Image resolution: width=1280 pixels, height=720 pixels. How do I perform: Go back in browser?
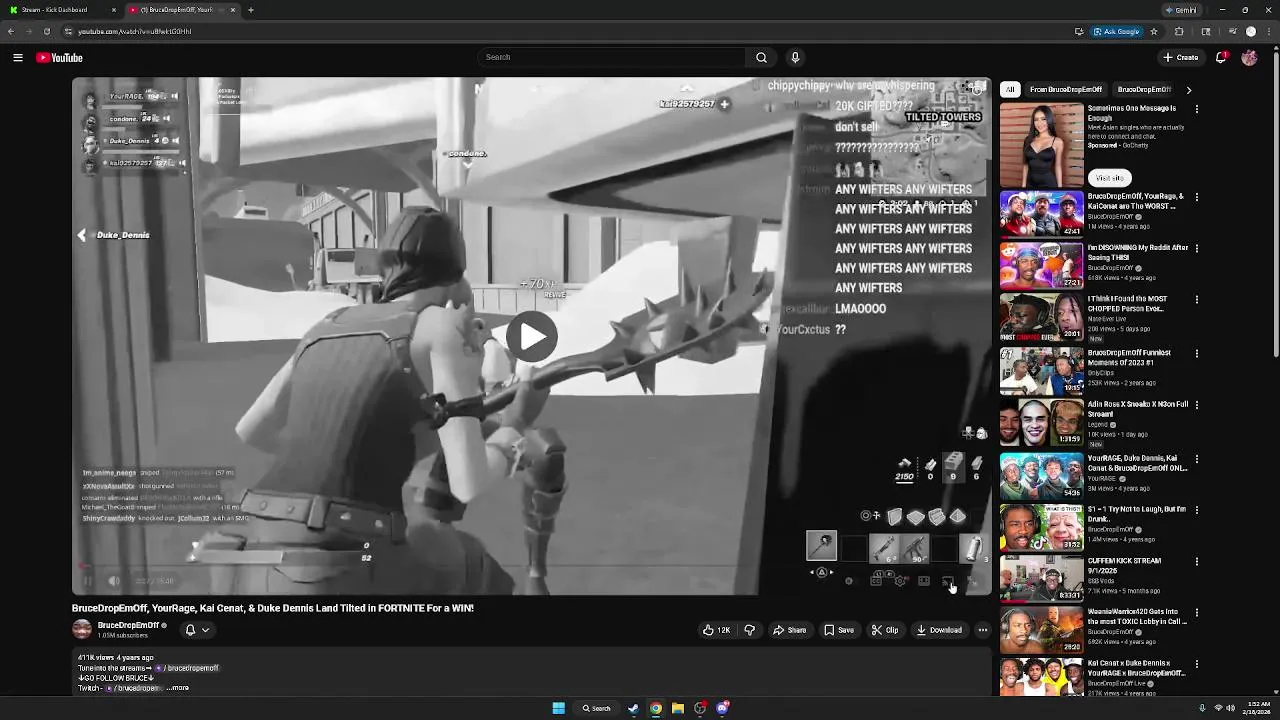coord(11,31)
